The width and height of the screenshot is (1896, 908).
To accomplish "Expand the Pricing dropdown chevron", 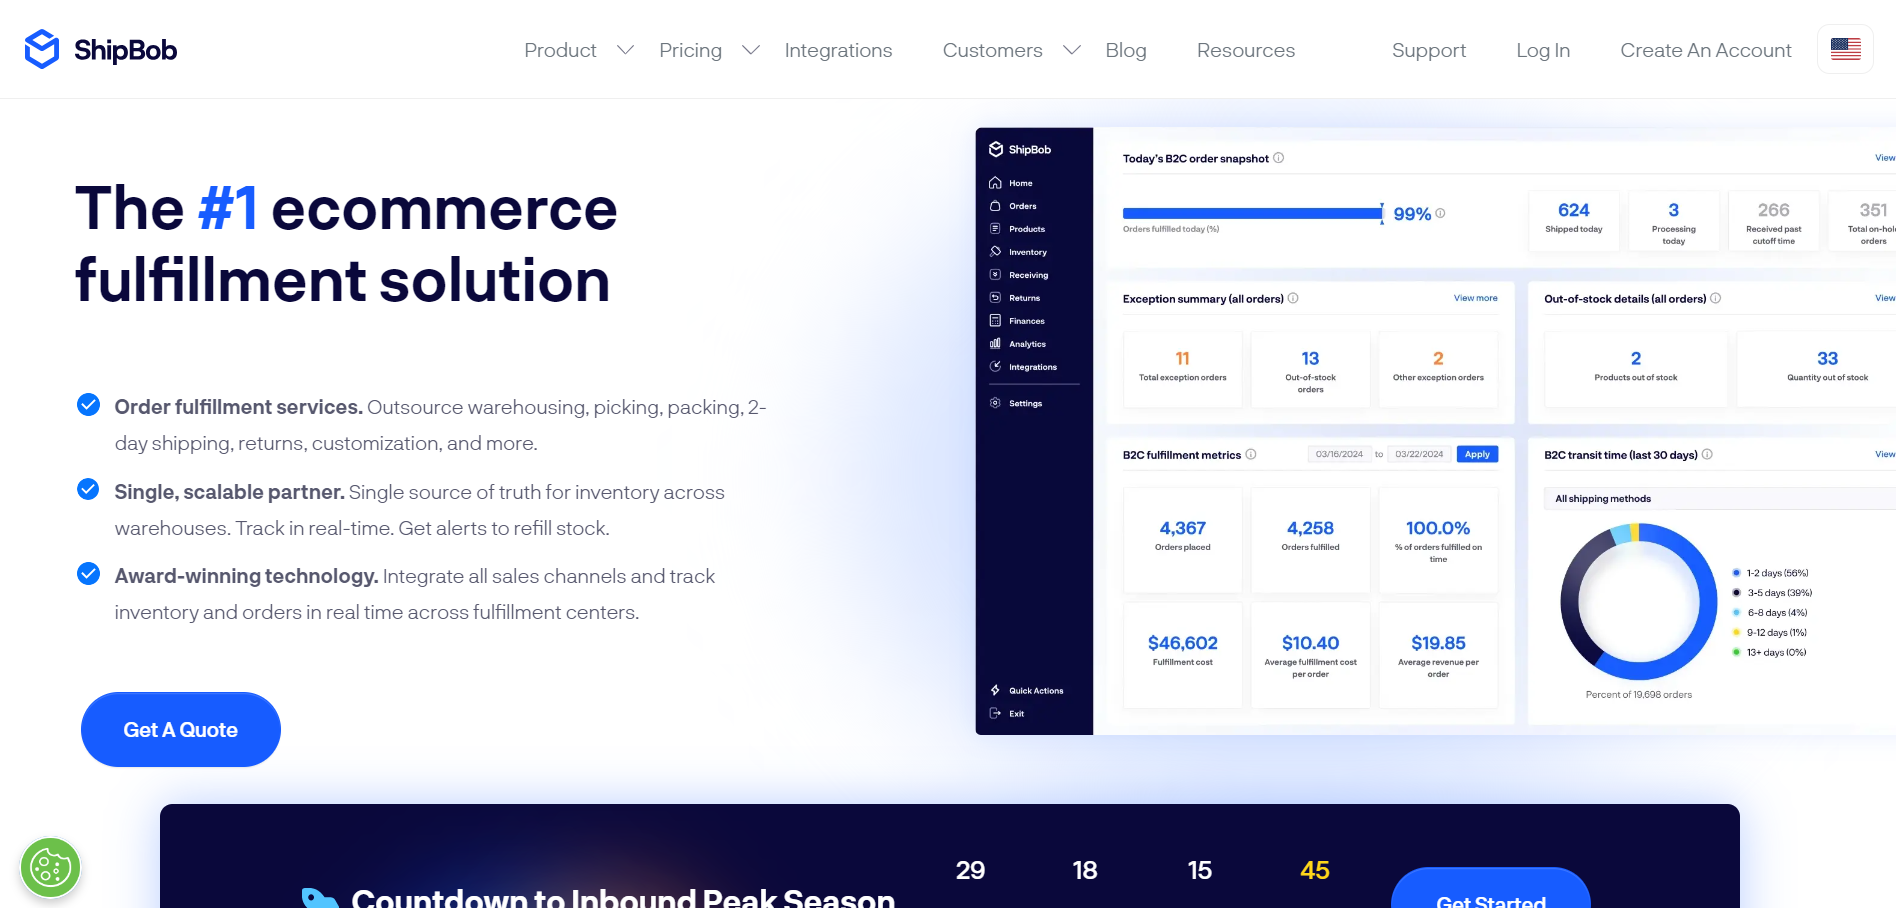I will (x=751, y=50).
